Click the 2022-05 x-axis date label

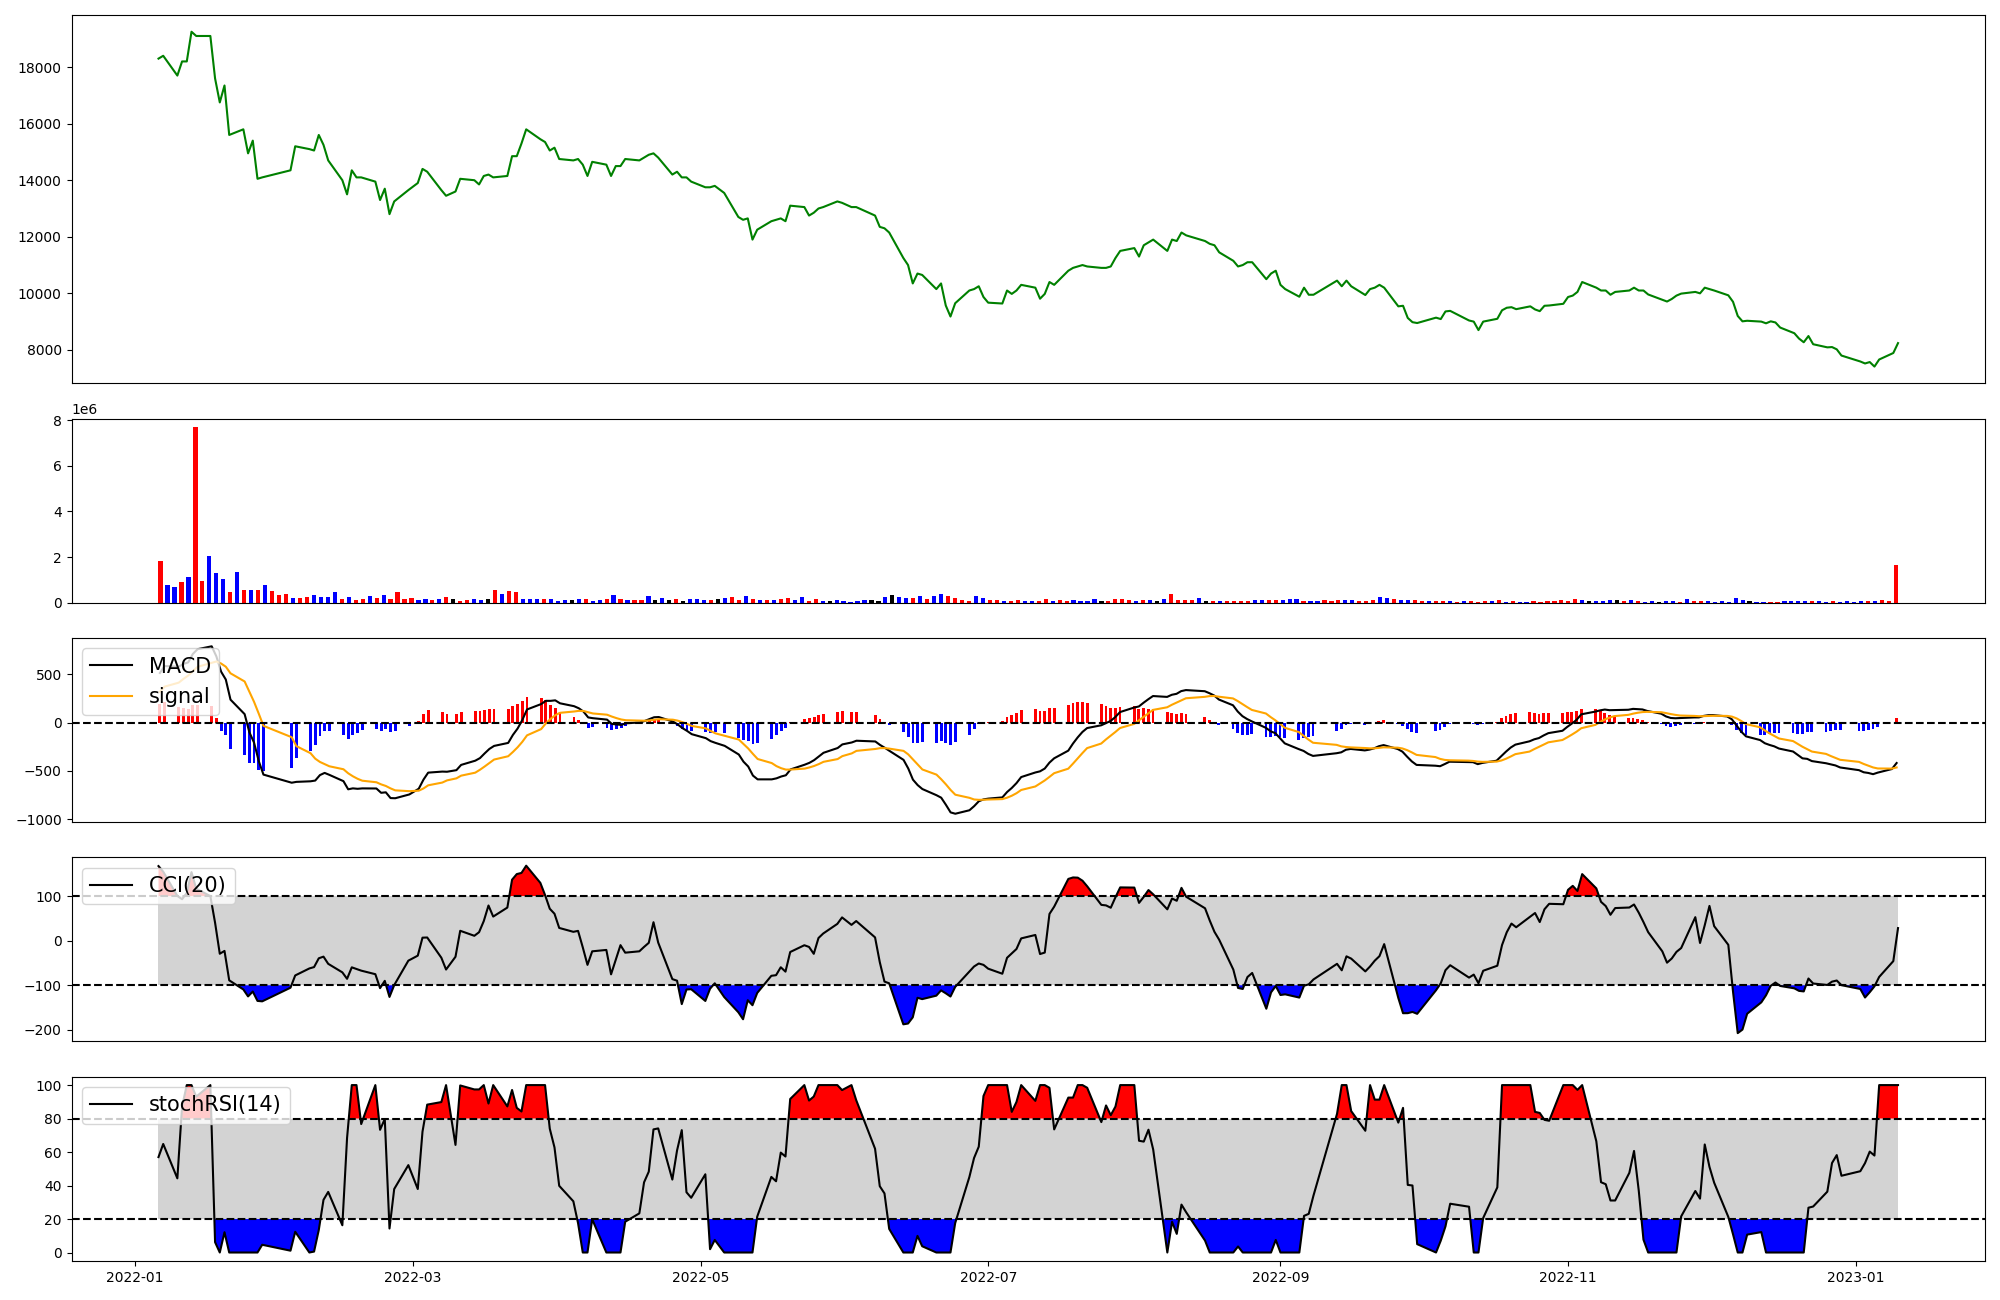pos(700,1277)
